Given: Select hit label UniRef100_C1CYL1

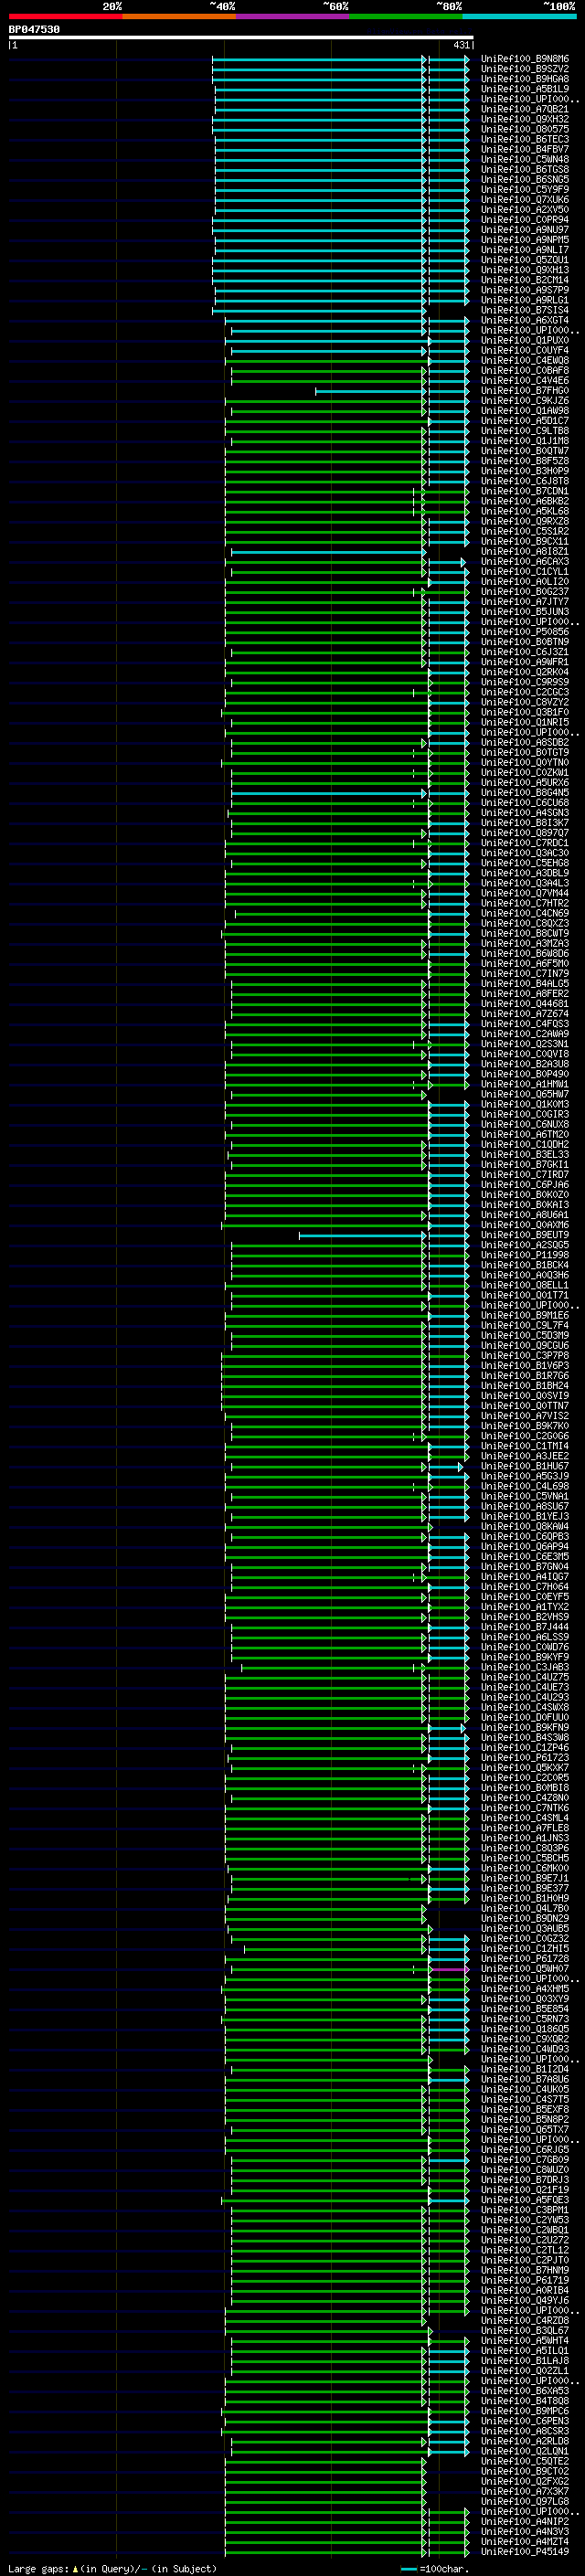Looking at the screenshot, I should pyautogui.click(x=525, y=572).
